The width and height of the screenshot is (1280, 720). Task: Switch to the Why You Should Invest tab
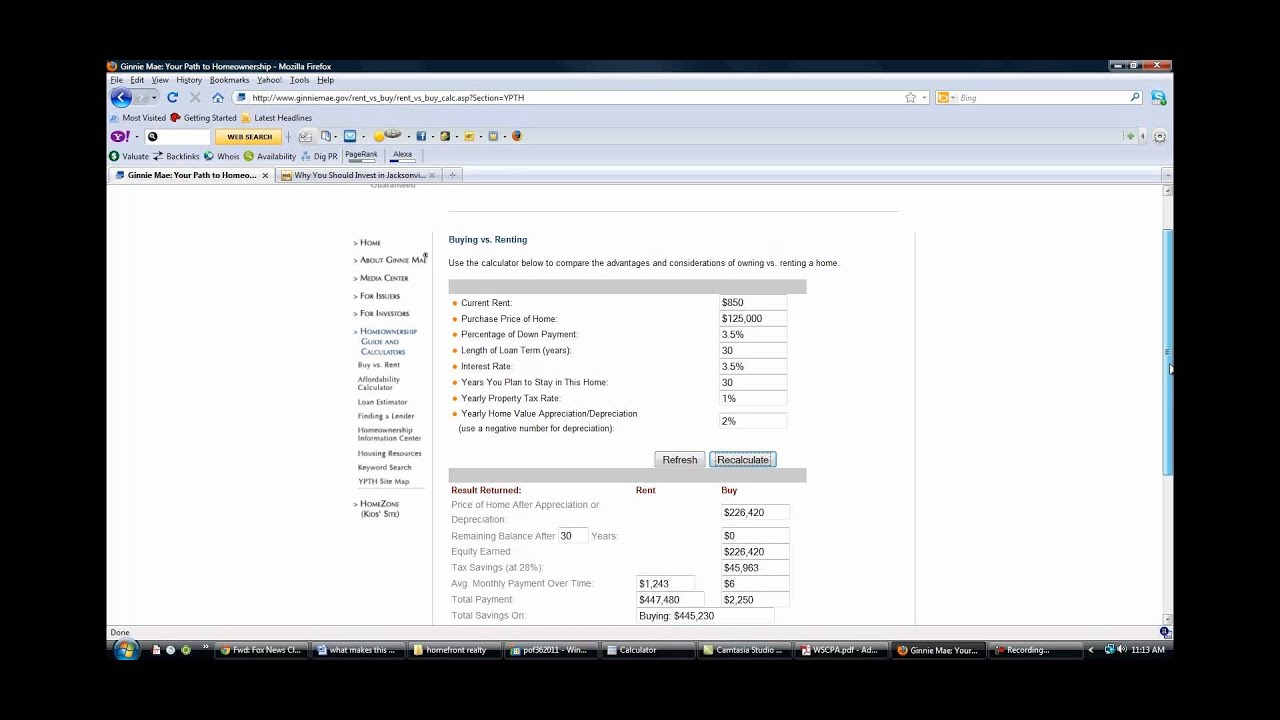pos(360,175)
